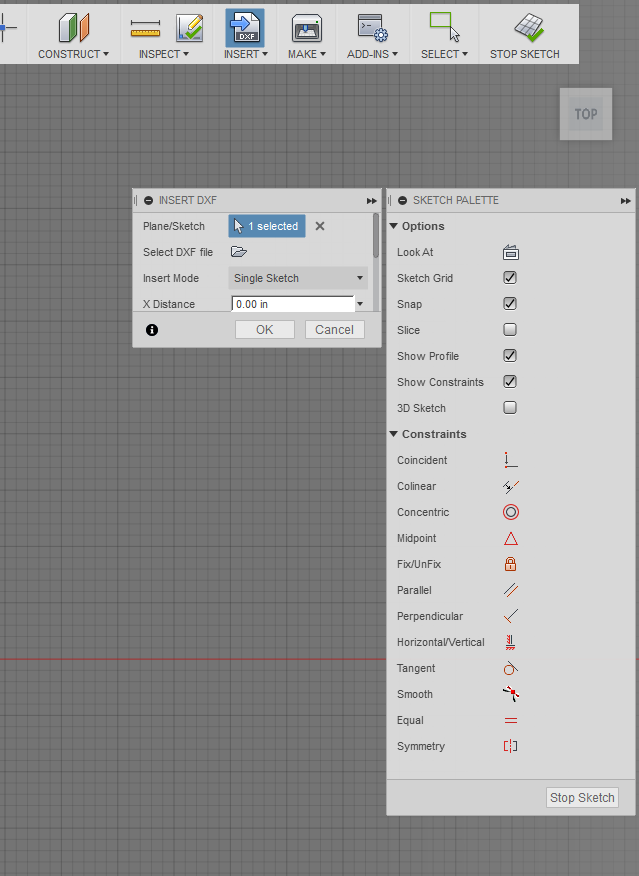Apply the Symmetry constraint icon

pos(511,746)
